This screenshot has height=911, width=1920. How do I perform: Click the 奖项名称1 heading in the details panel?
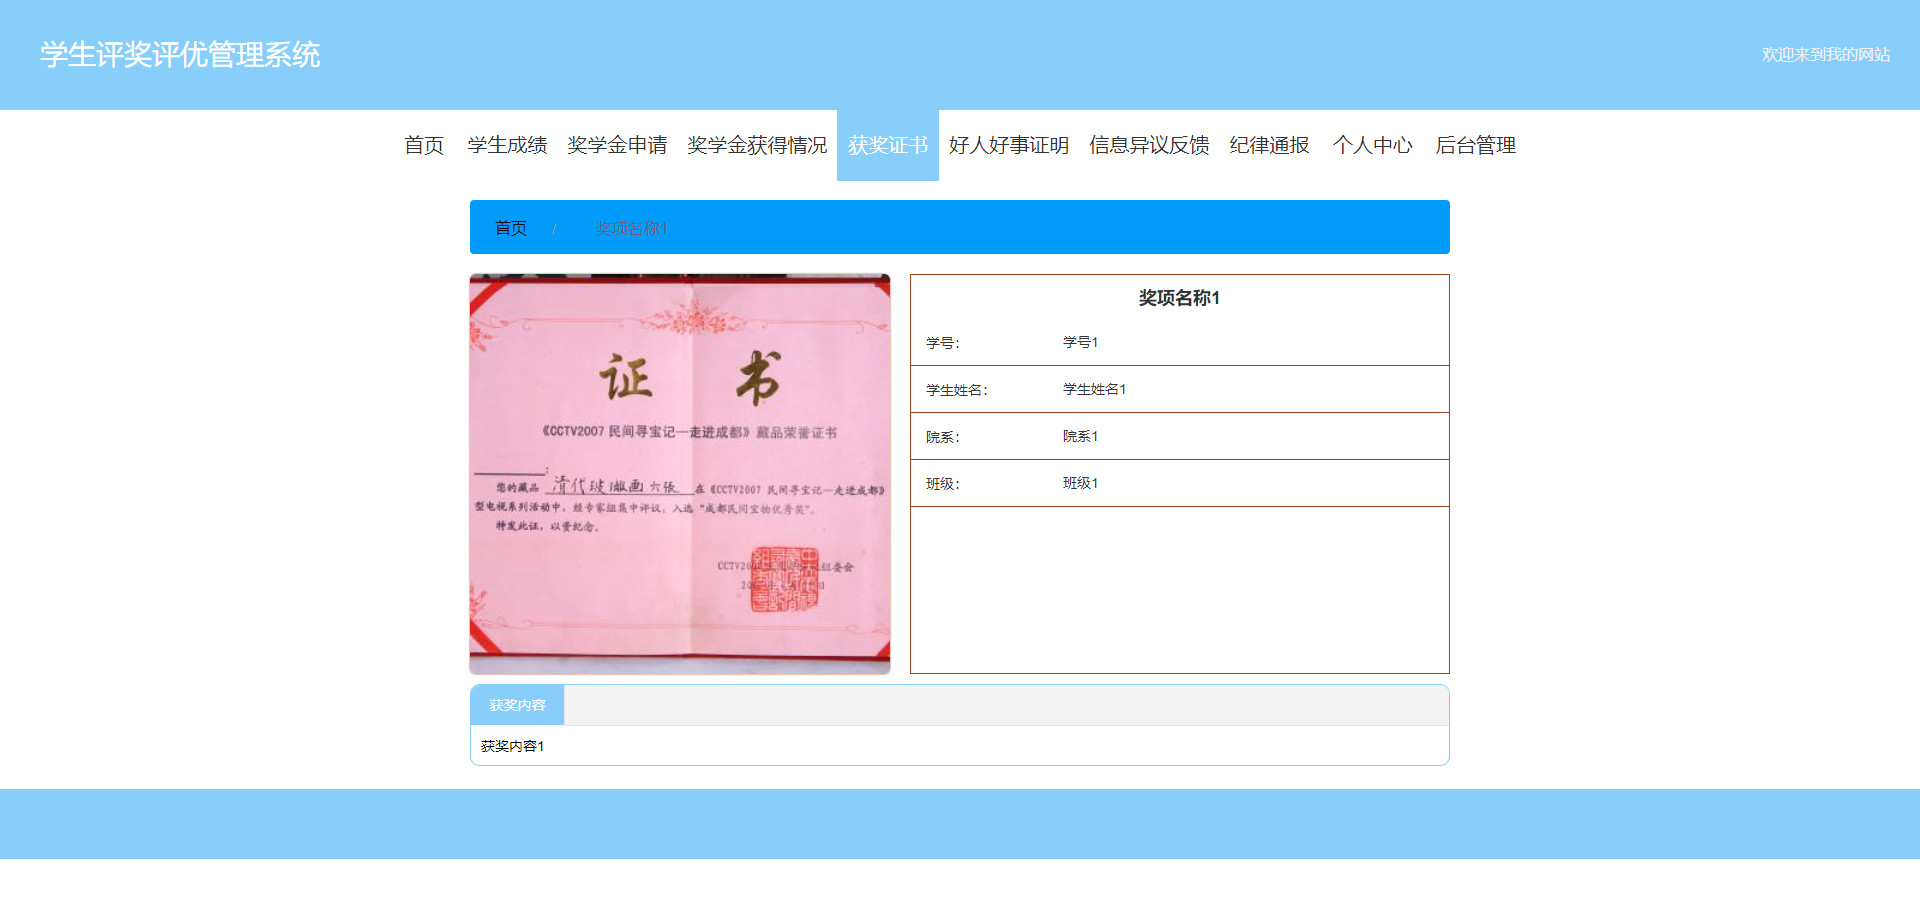(x=1179, y=298)
